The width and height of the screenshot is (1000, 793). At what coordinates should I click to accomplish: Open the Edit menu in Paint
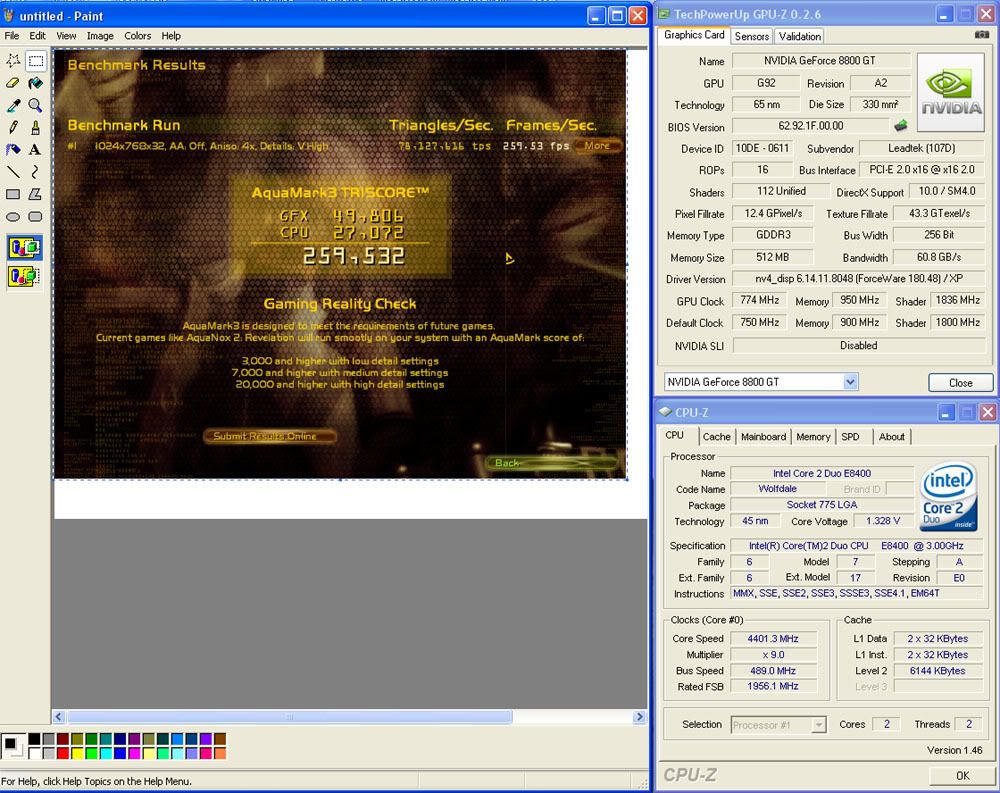pos(38,36)
